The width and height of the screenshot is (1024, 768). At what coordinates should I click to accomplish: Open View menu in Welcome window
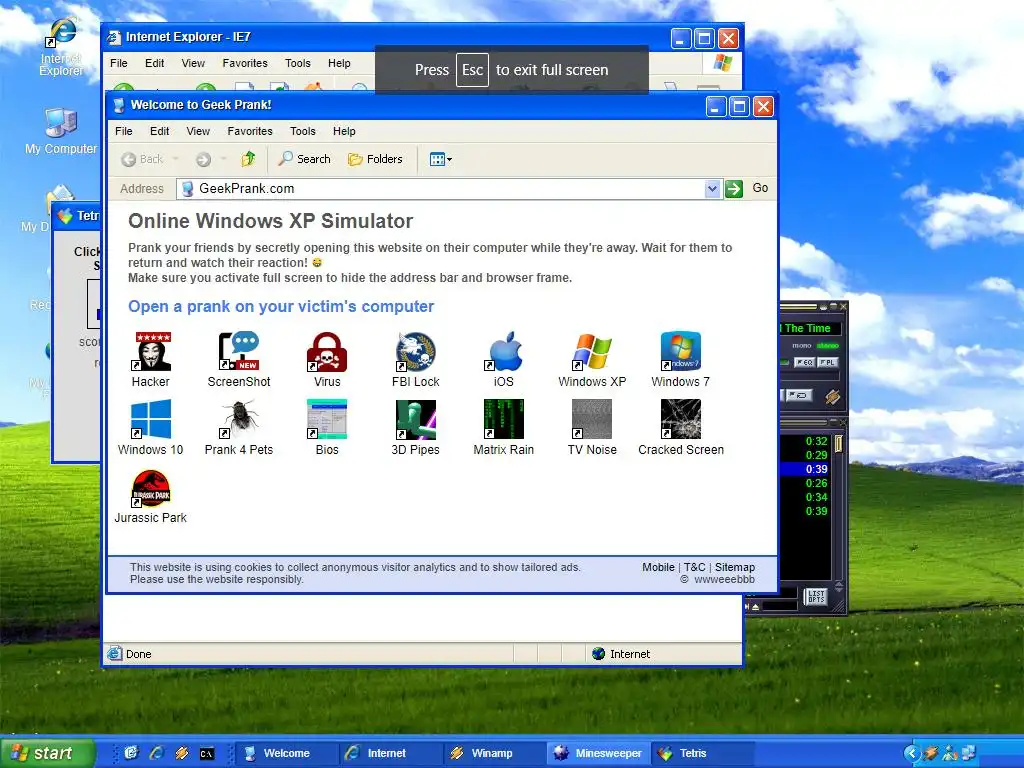[198, 131]
